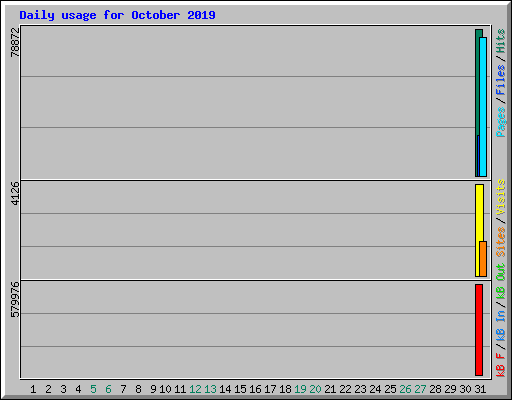
Task: Click the yellow 'Visits' legend label
Action: (501, 197)
